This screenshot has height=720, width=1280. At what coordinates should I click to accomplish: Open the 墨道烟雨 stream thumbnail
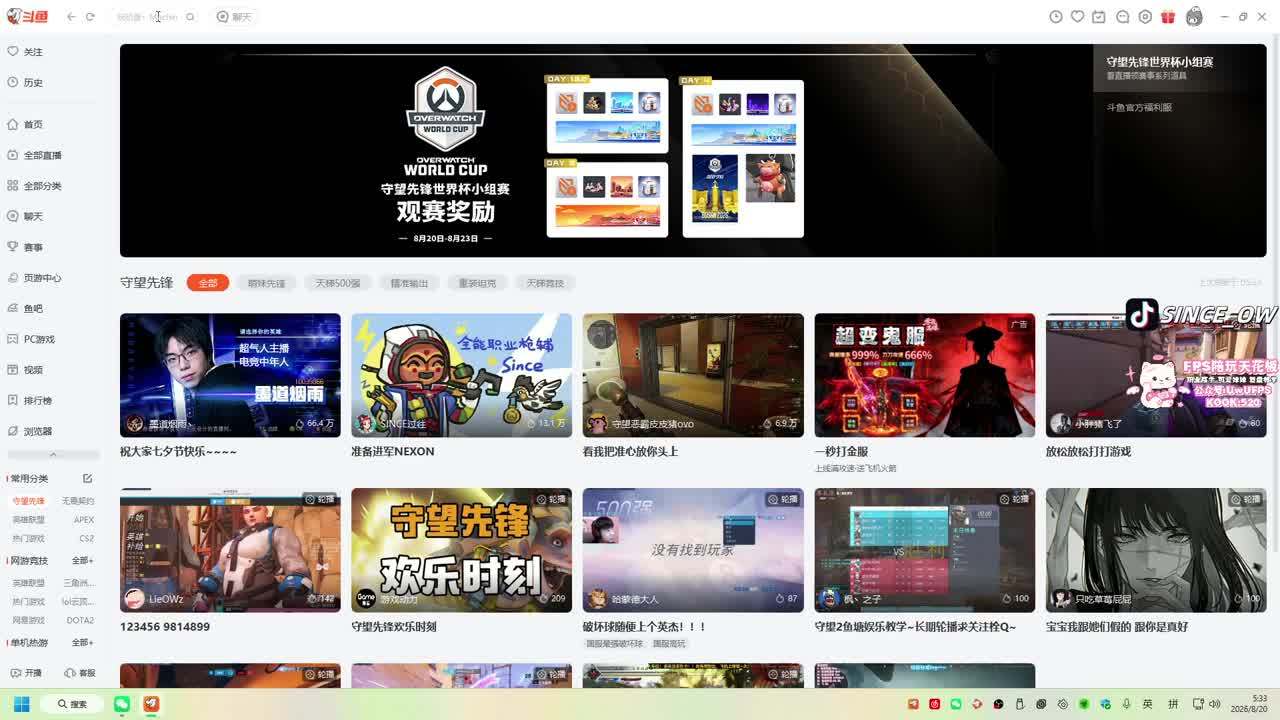tap(230, 375)
